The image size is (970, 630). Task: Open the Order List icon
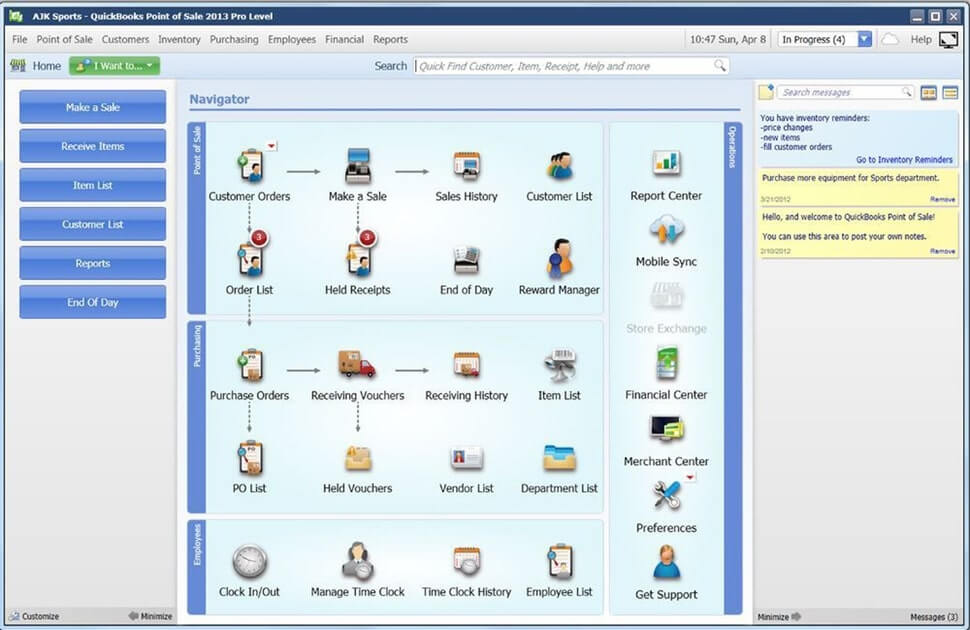click(x=251, y=259)
